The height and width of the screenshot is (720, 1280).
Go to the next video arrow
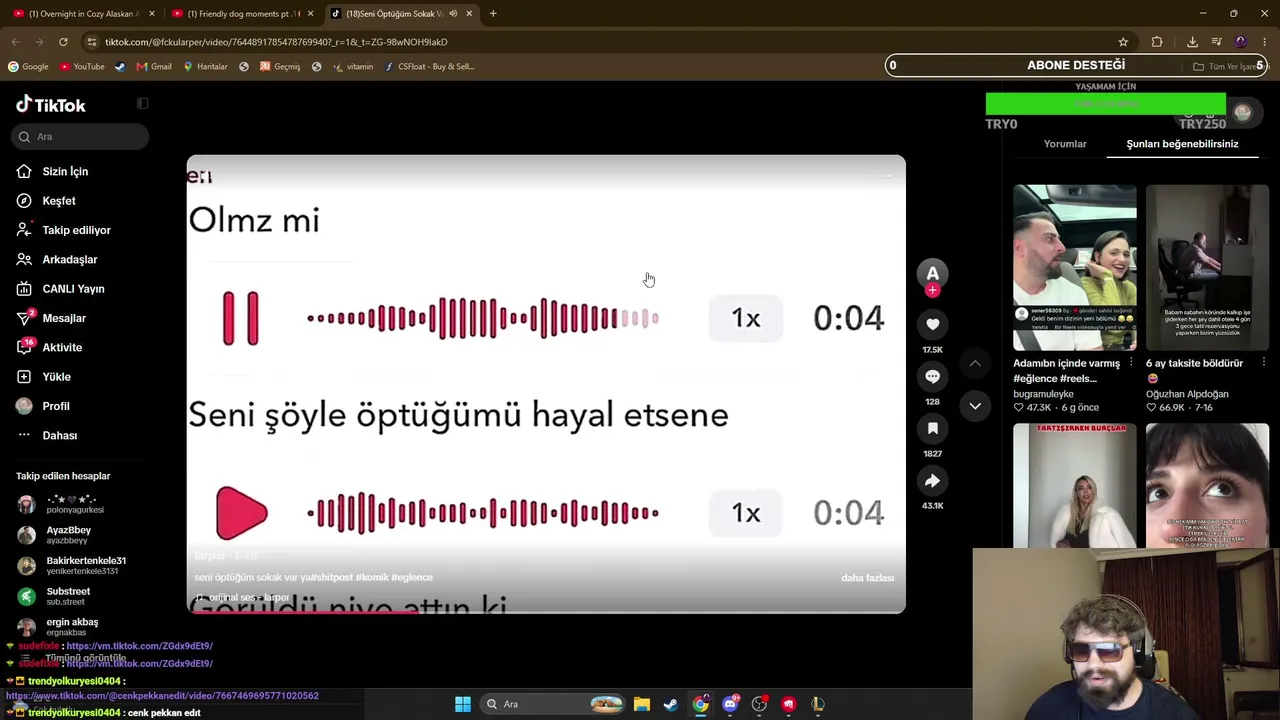pyautogui.click(x=975, y=406)
